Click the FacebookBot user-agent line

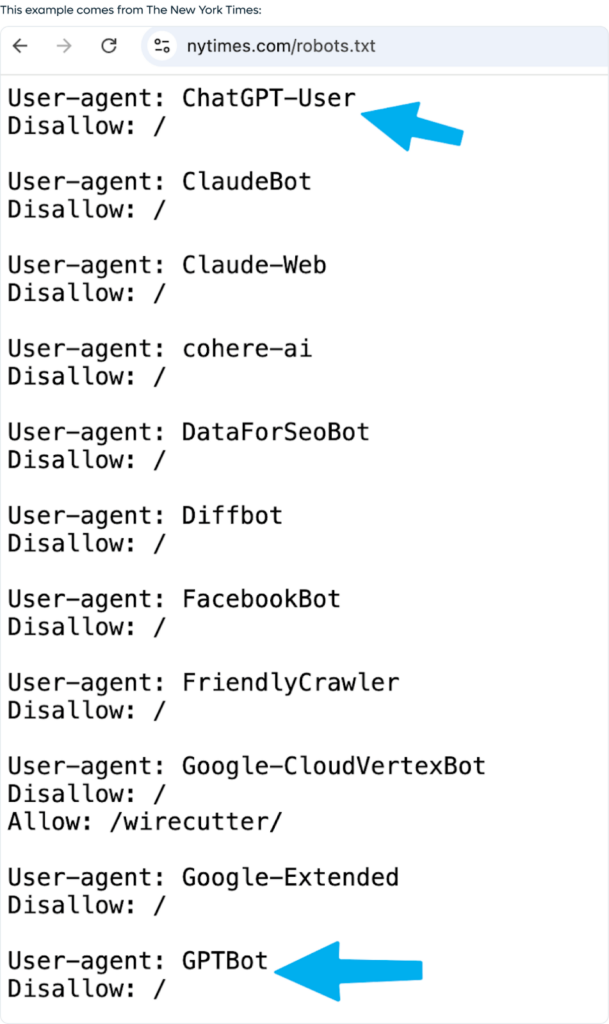(x=174, y=599)
